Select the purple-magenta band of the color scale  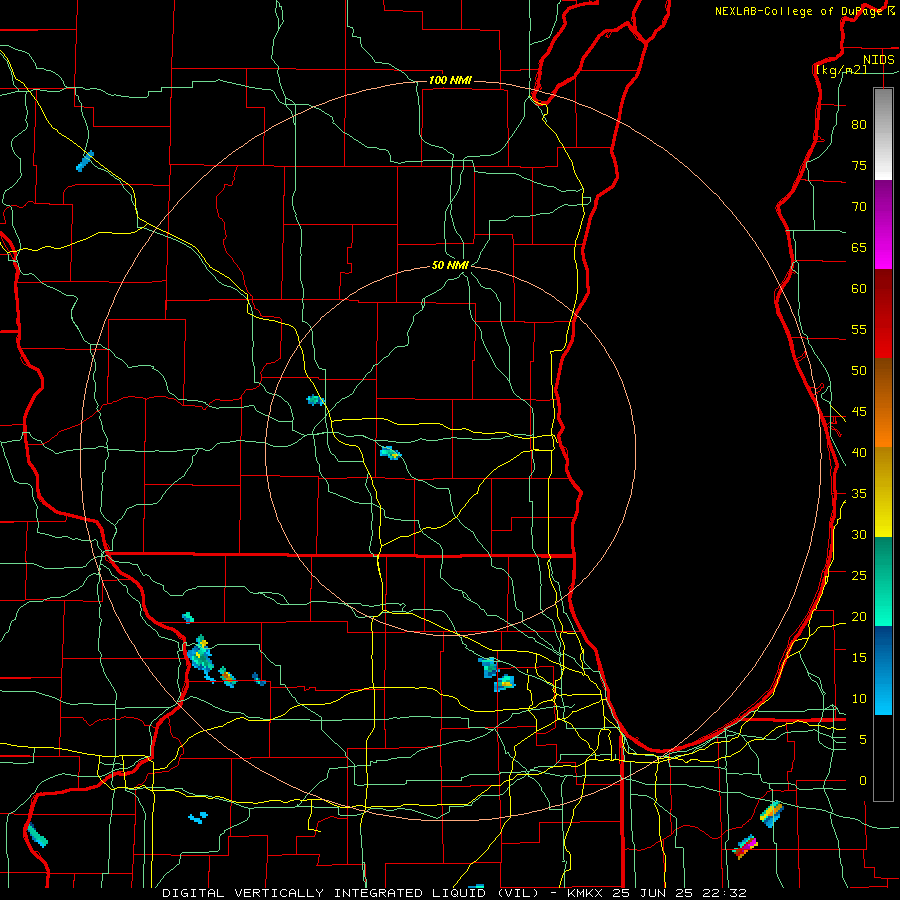(883, 224)
